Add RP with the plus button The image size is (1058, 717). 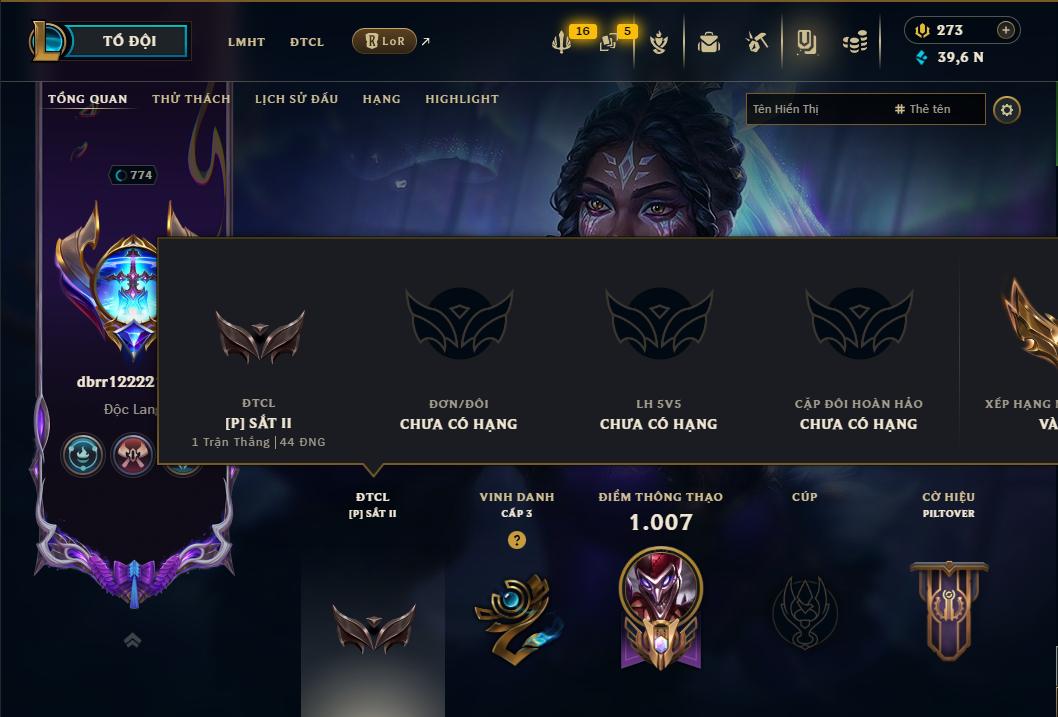1005,30
